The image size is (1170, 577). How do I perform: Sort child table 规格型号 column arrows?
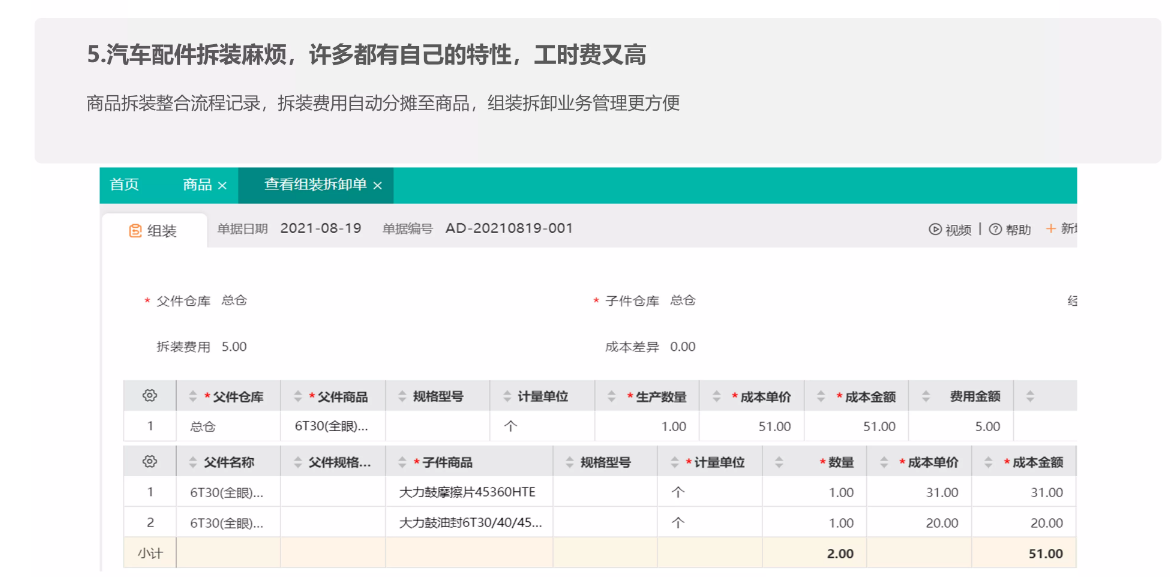569,462
